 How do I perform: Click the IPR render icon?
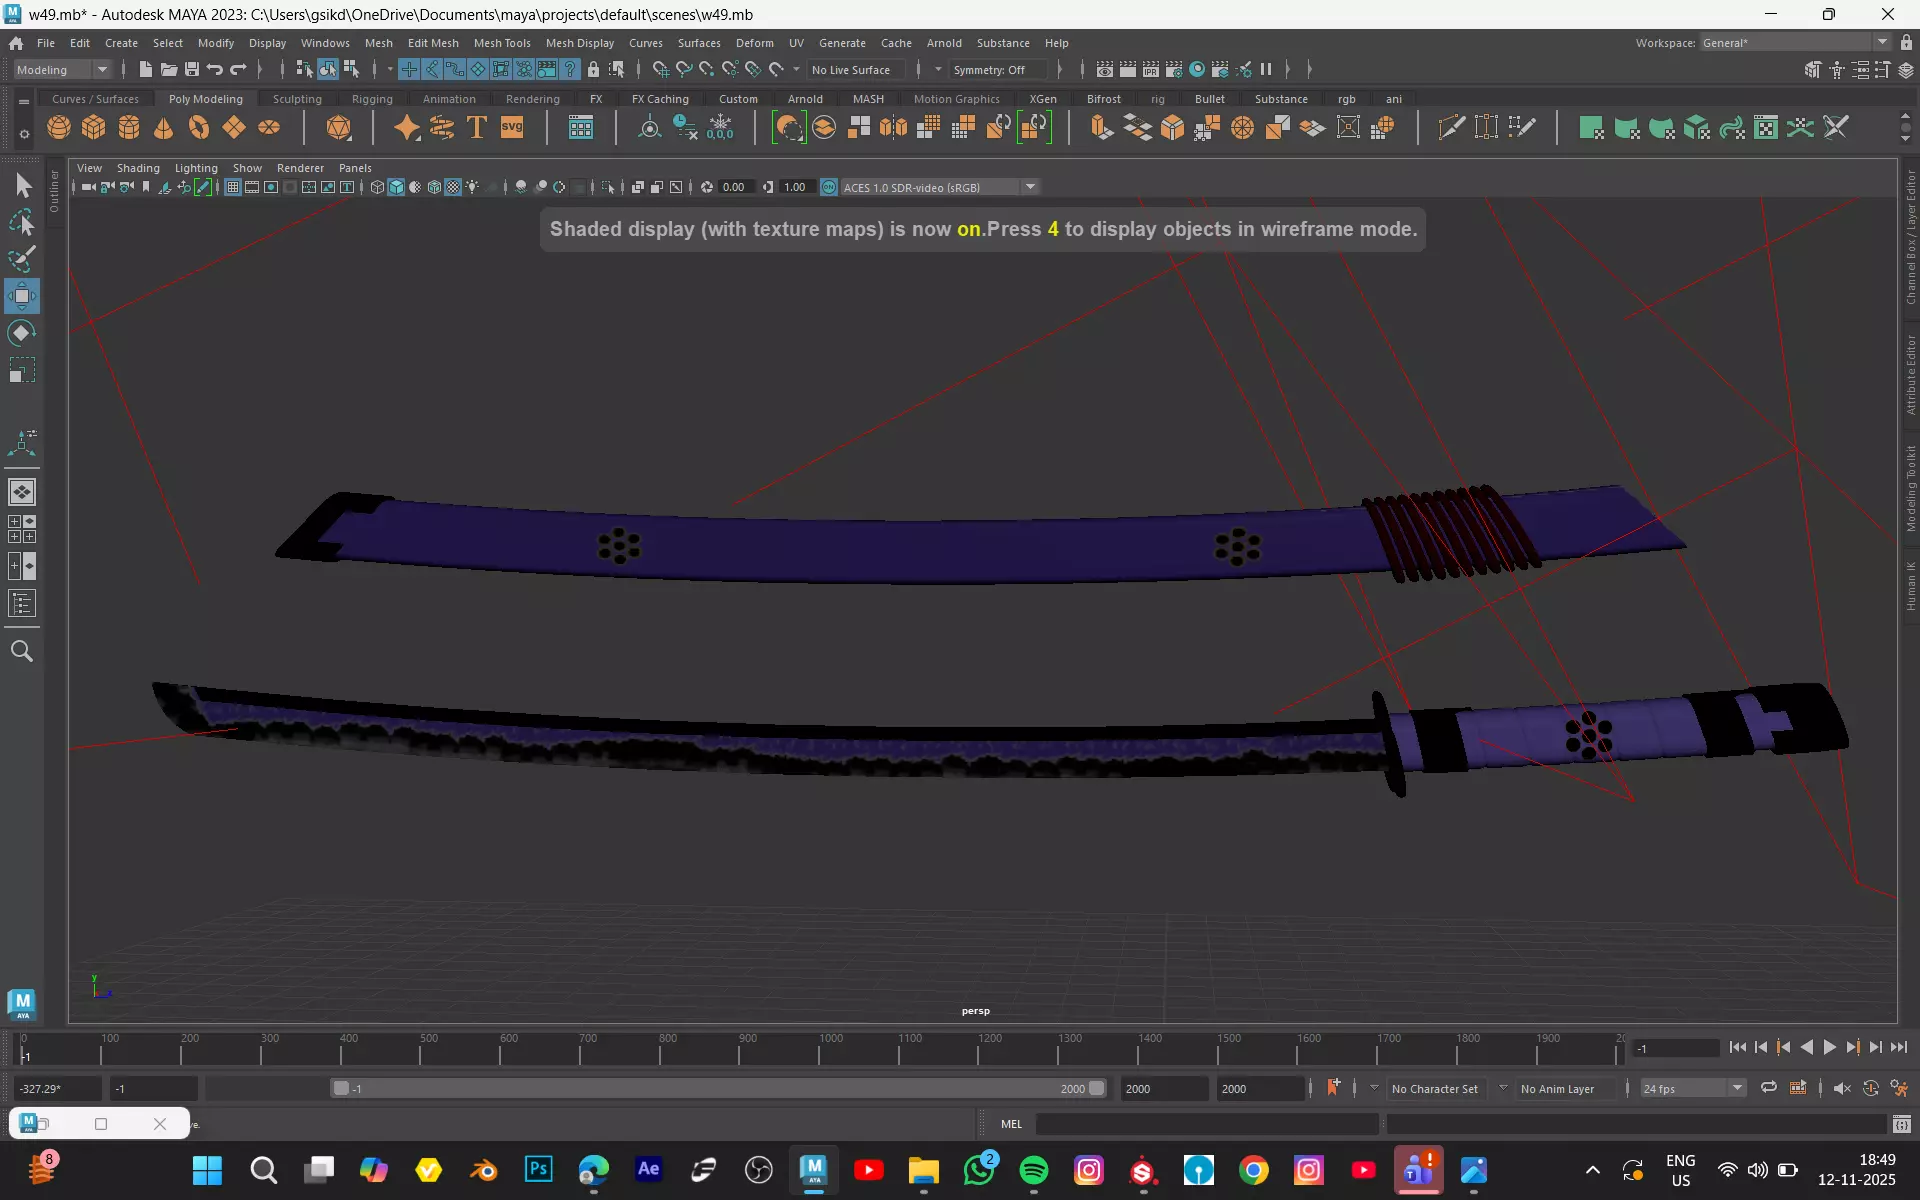pyautogui.click(x=1151, y=69)
